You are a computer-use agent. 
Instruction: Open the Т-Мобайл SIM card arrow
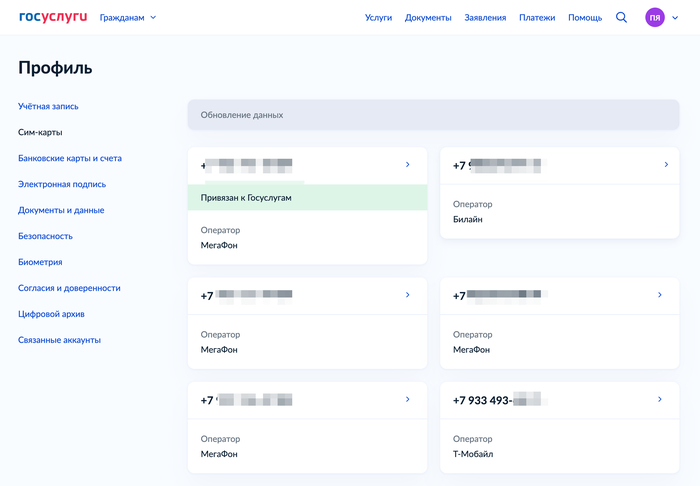660,400
